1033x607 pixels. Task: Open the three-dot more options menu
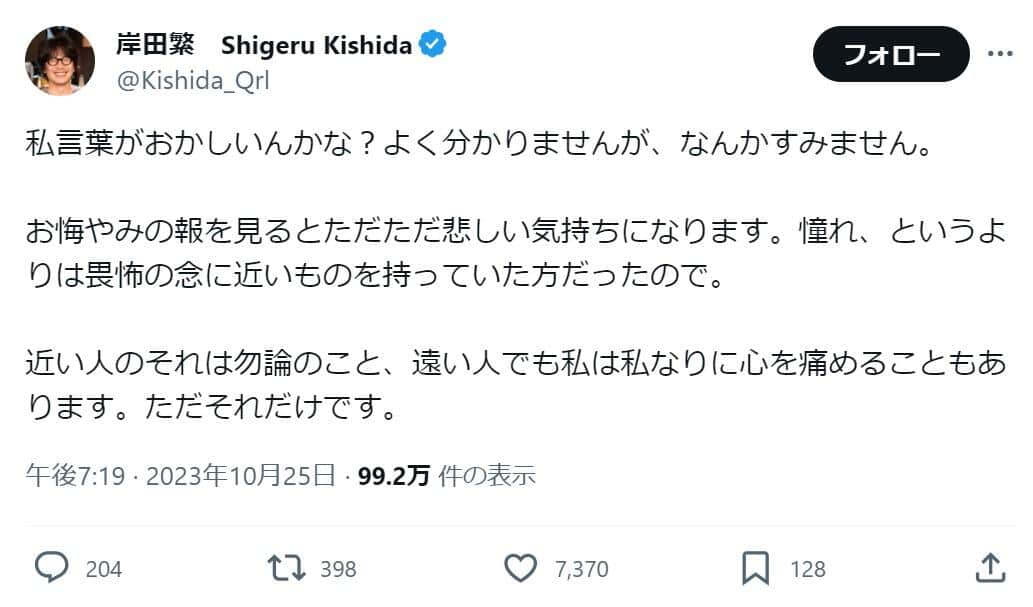pyautogui.click(x=1000, y=53)
